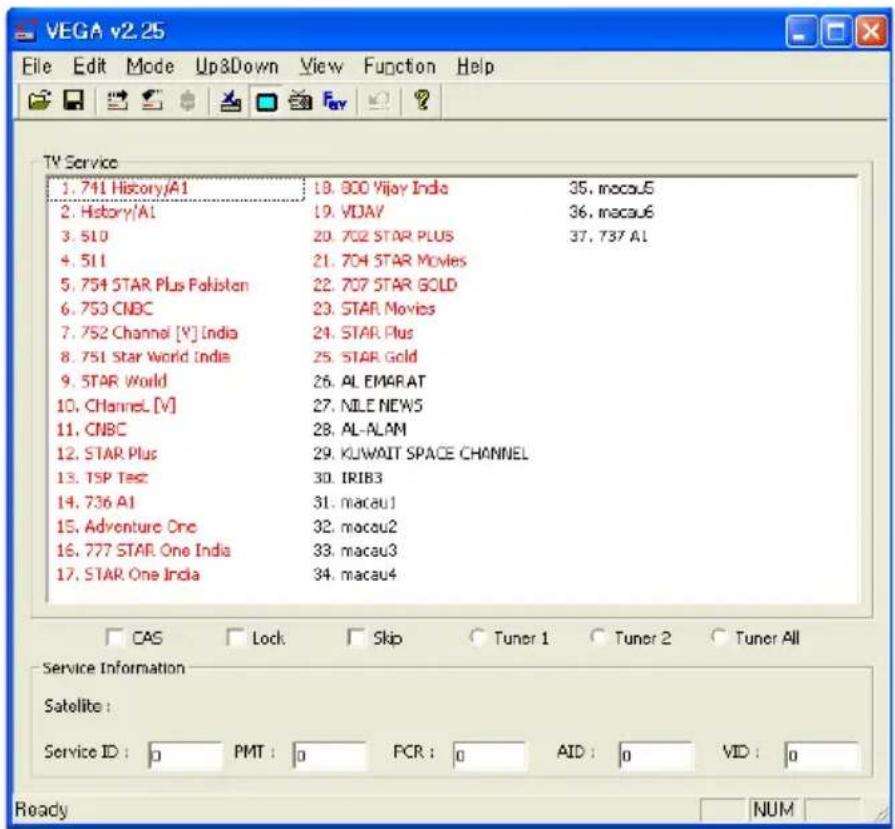Select channel 13. TSP Test
The height and width of the screenshot is (829, 895).
(102, 477)
